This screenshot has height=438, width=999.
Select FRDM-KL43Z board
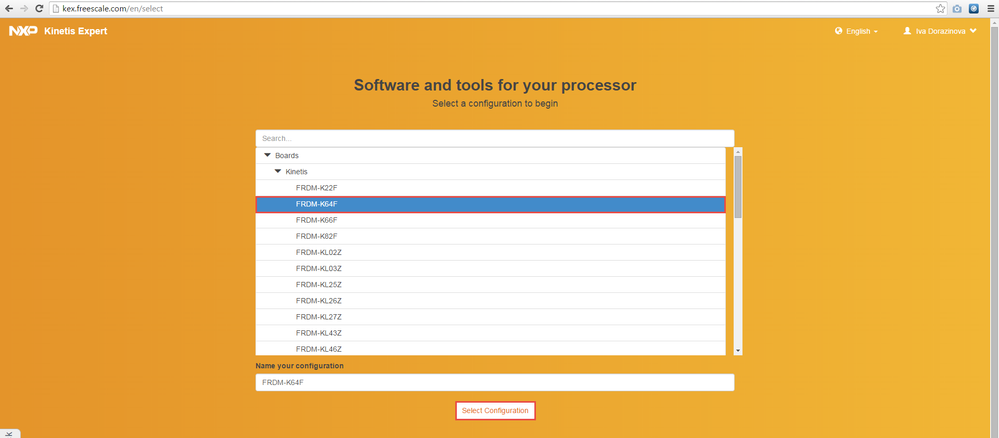pyautogui.click(x=491, y=333)
